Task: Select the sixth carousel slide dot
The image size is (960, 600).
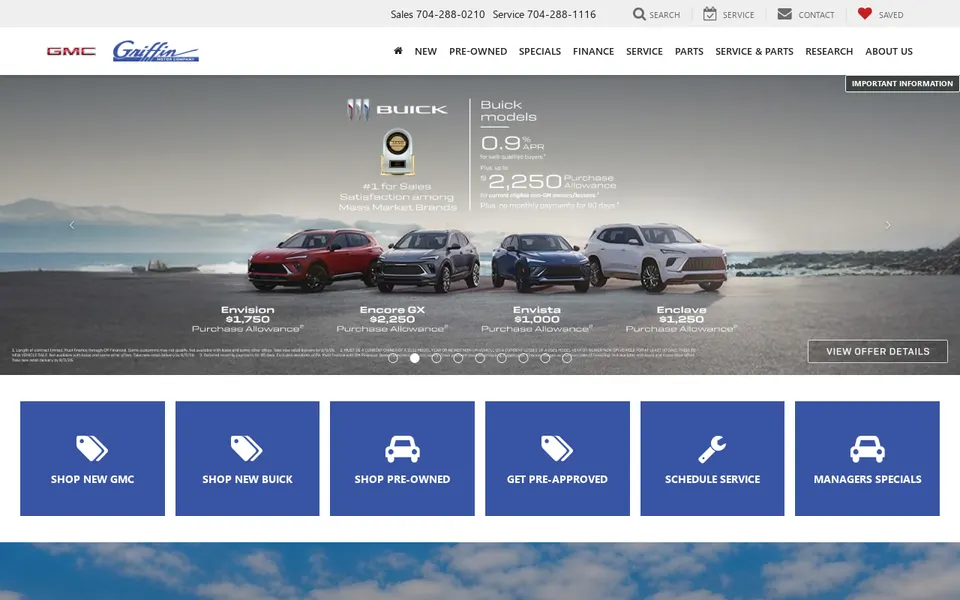Action: [x=501, y=358]
